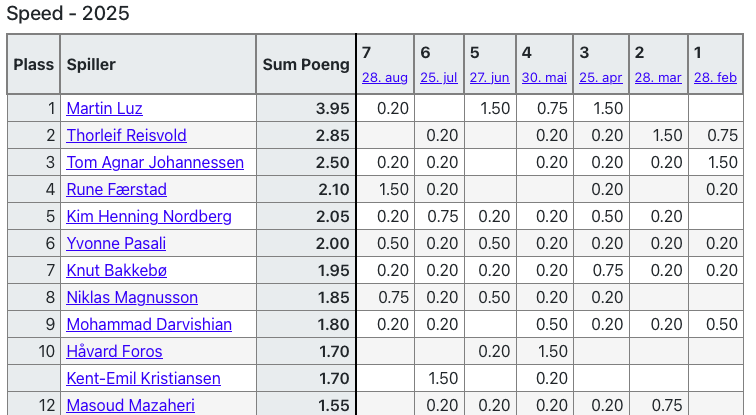Open Yvonne Pasali player link
The image size is (756, 415).
116,244
